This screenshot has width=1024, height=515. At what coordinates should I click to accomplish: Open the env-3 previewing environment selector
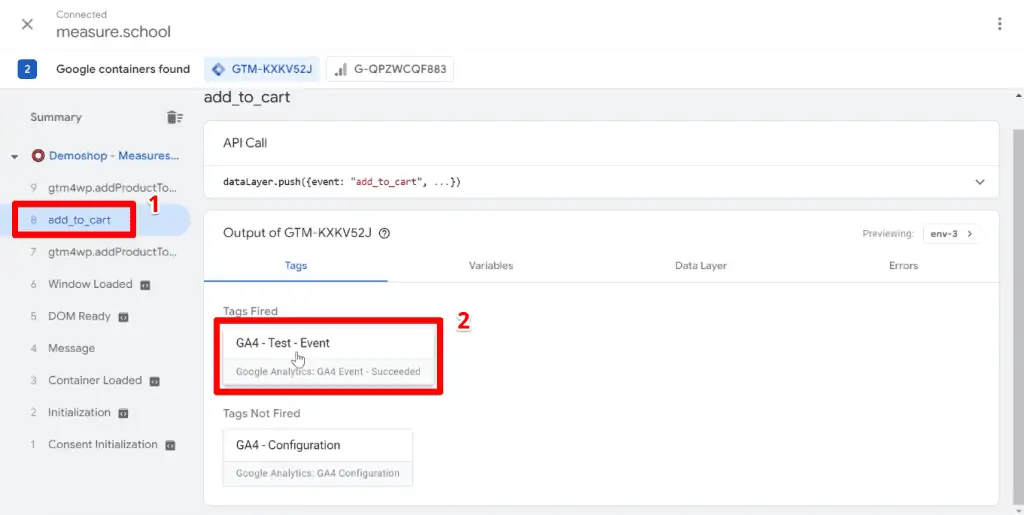point(953,234)
